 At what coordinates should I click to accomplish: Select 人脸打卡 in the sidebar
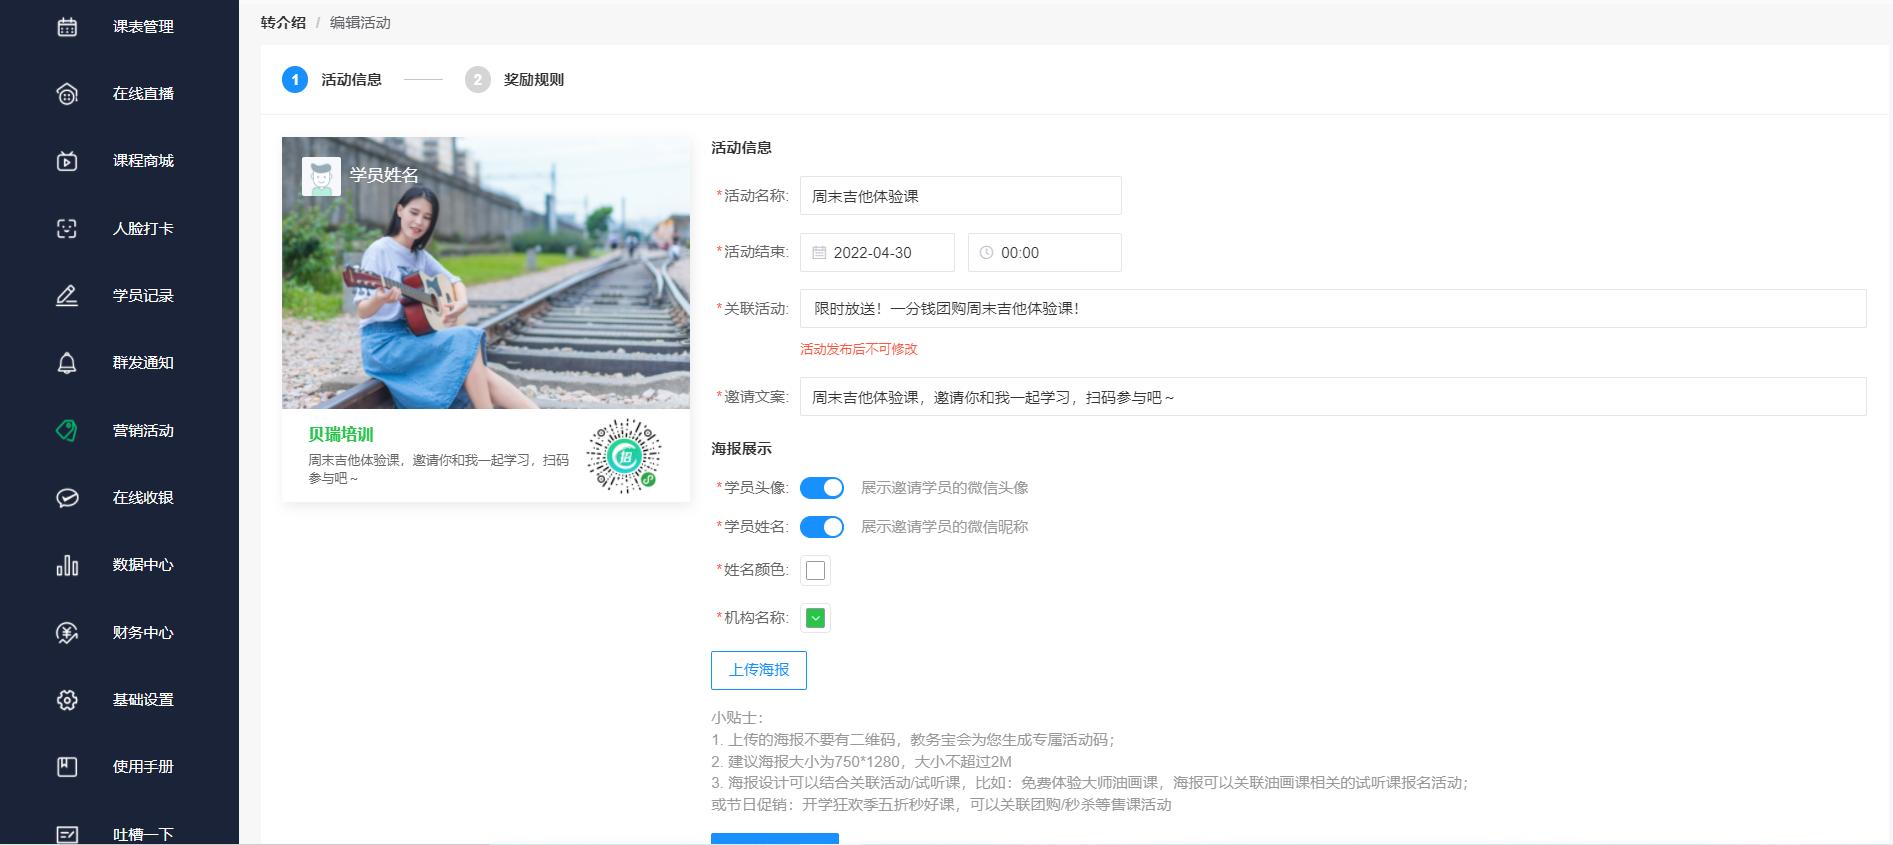pyautogui.click(x=143, y=229)
